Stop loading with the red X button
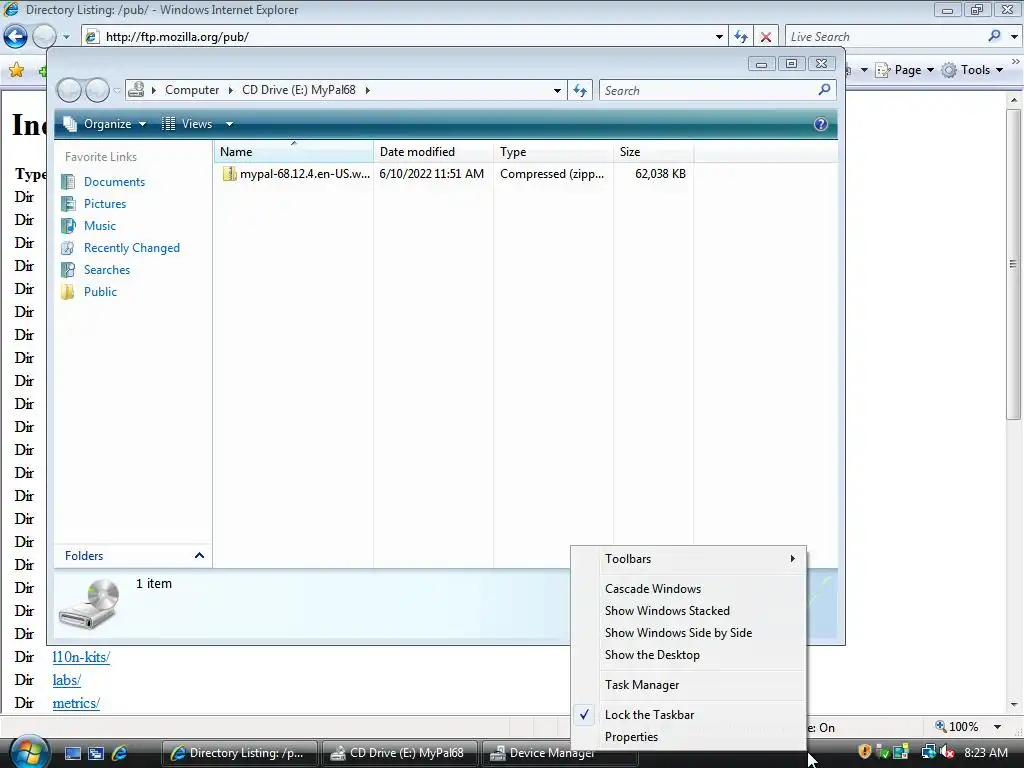The height and width of the screenshot is (768, 1024). 766,37
